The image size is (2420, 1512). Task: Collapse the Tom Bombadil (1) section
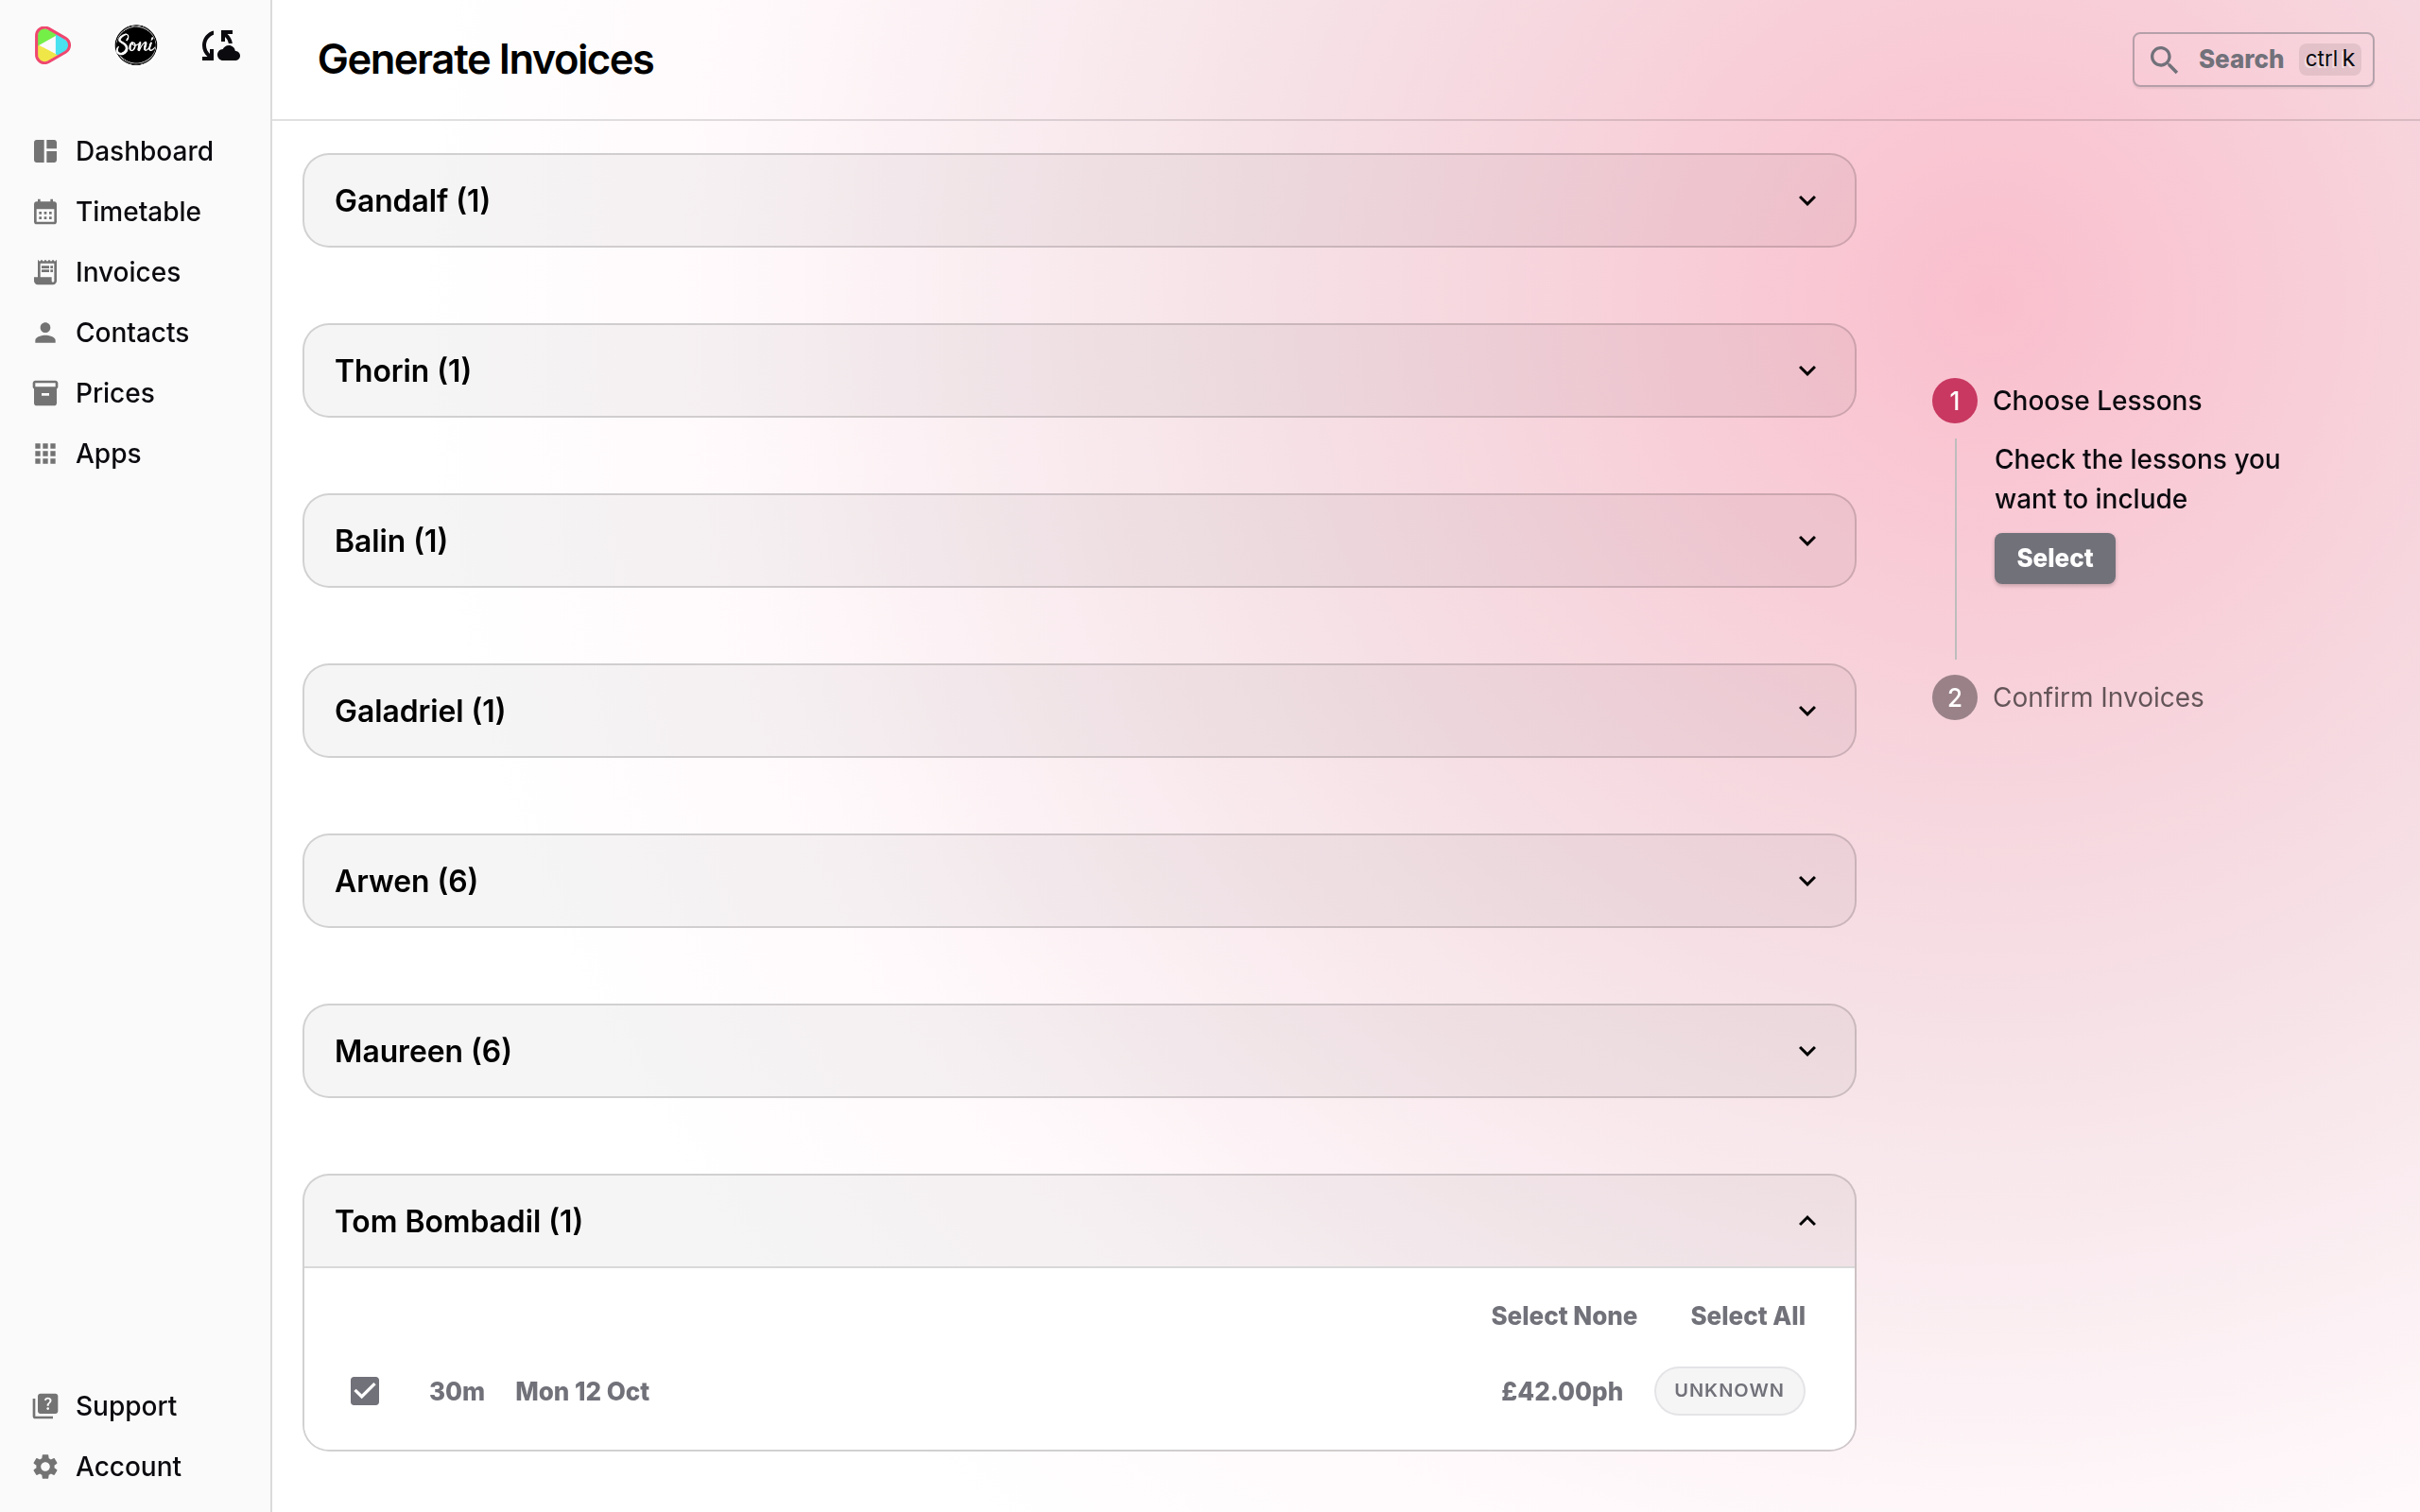click(x=1079, y=1221)
